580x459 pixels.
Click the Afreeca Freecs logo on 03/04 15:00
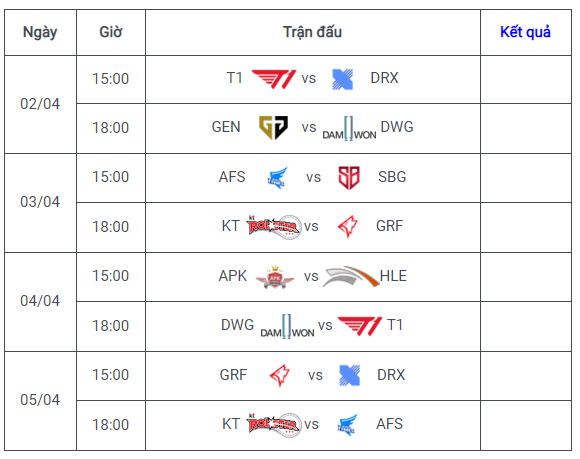click(x=277, y=178)
